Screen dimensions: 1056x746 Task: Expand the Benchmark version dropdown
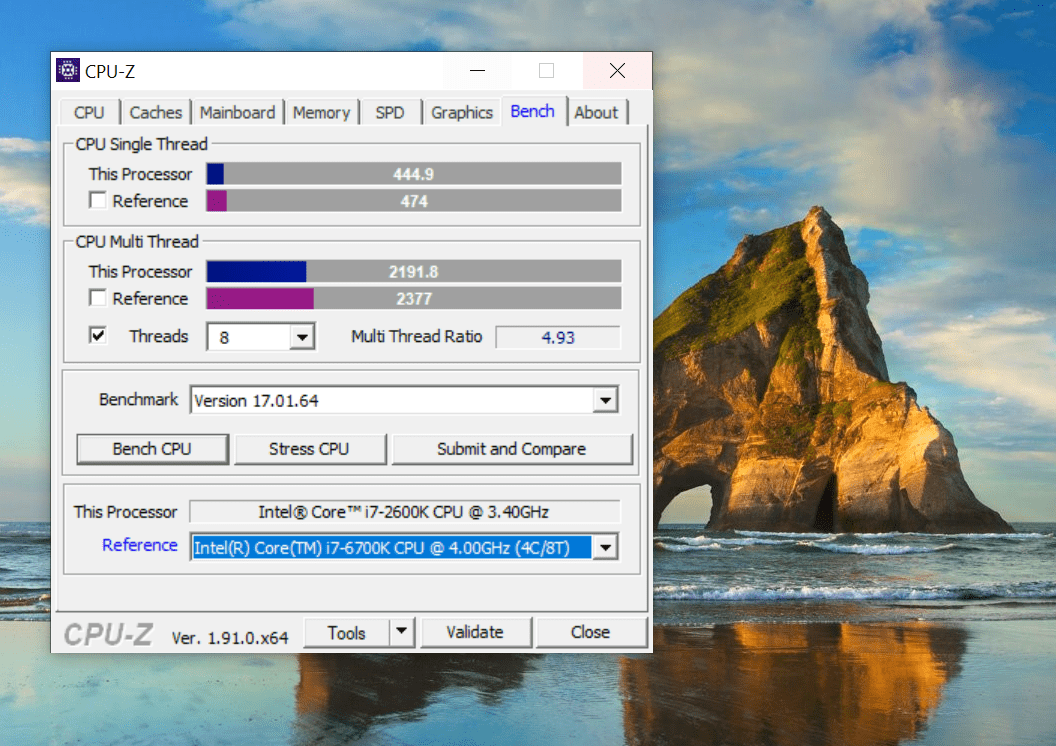click(x=605, y=400)
